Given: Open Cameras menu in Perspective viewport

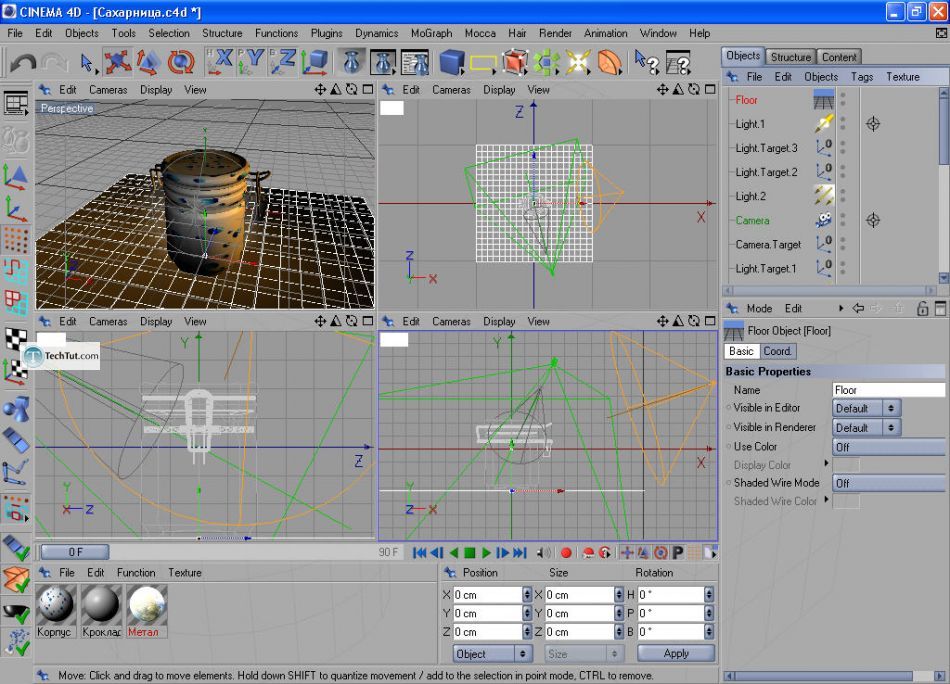Looking at the screenshot, I should pyautogui.click(x=108, y=90).
